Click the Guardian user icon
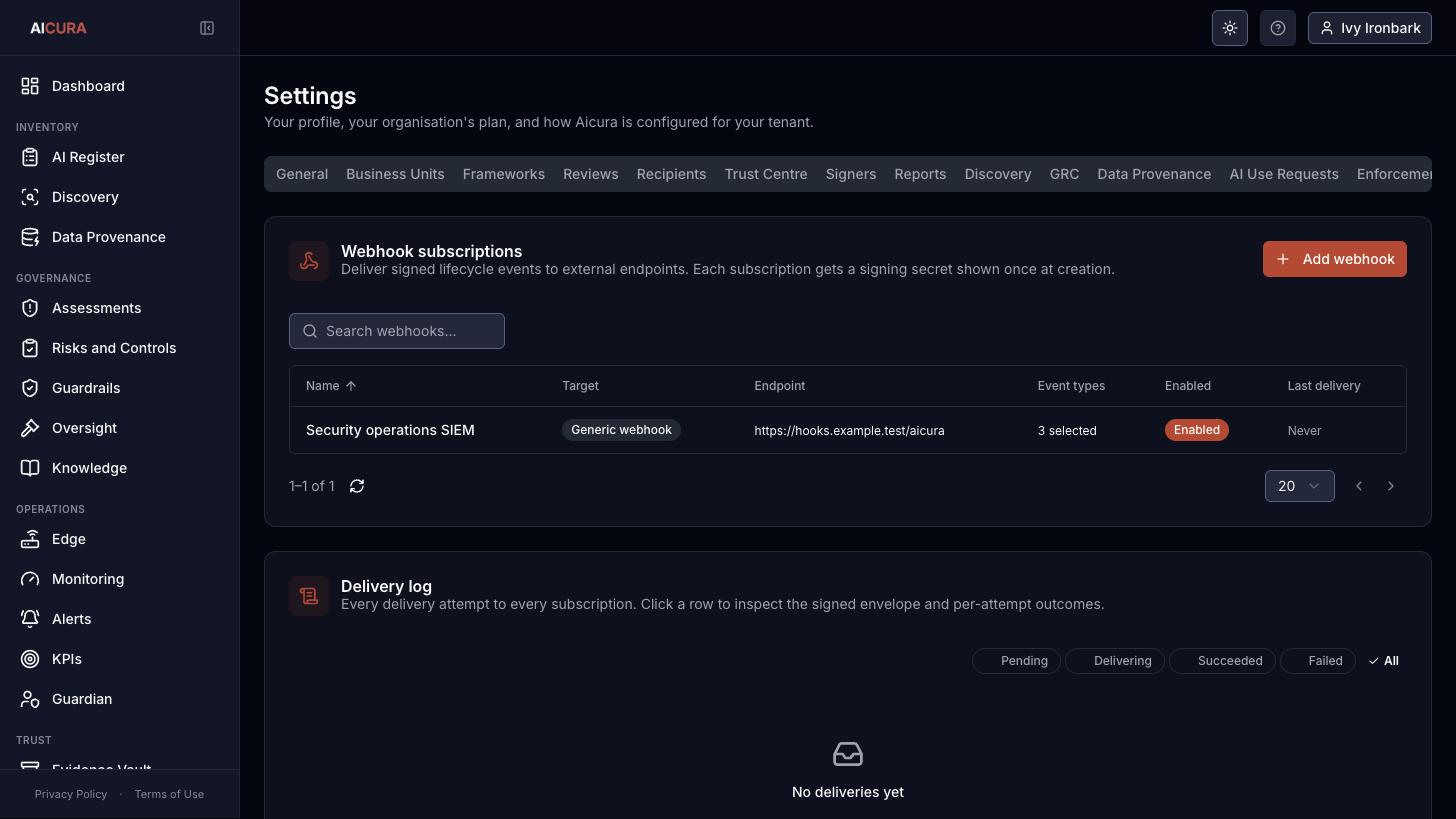This screenshot has height=819, width=1456. click(x=30, y=699)
